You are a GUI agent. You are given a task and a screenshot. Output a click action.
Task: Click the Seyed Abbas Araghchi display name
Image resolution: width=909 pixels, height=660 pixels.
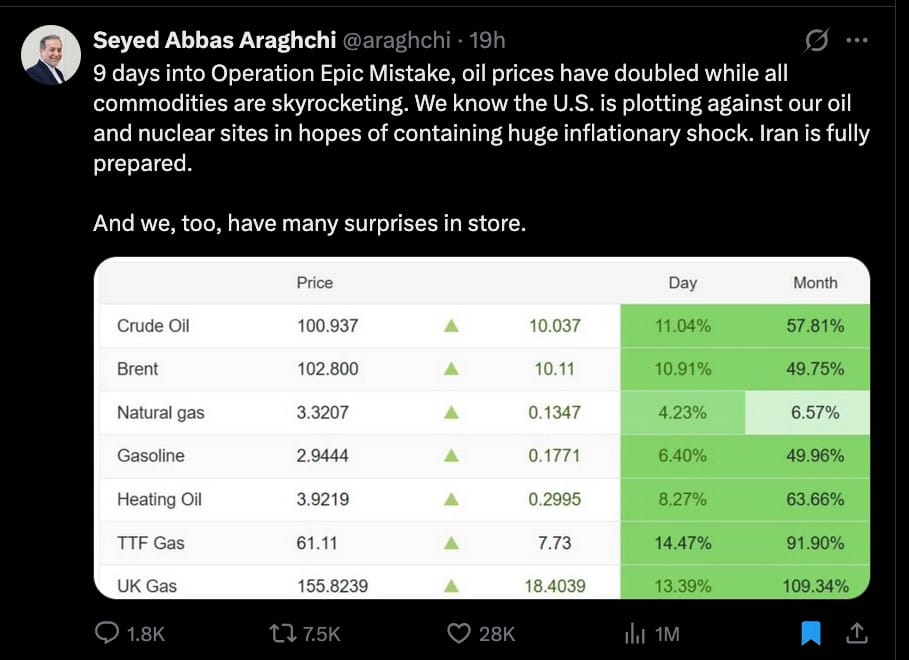coord(214,41)
